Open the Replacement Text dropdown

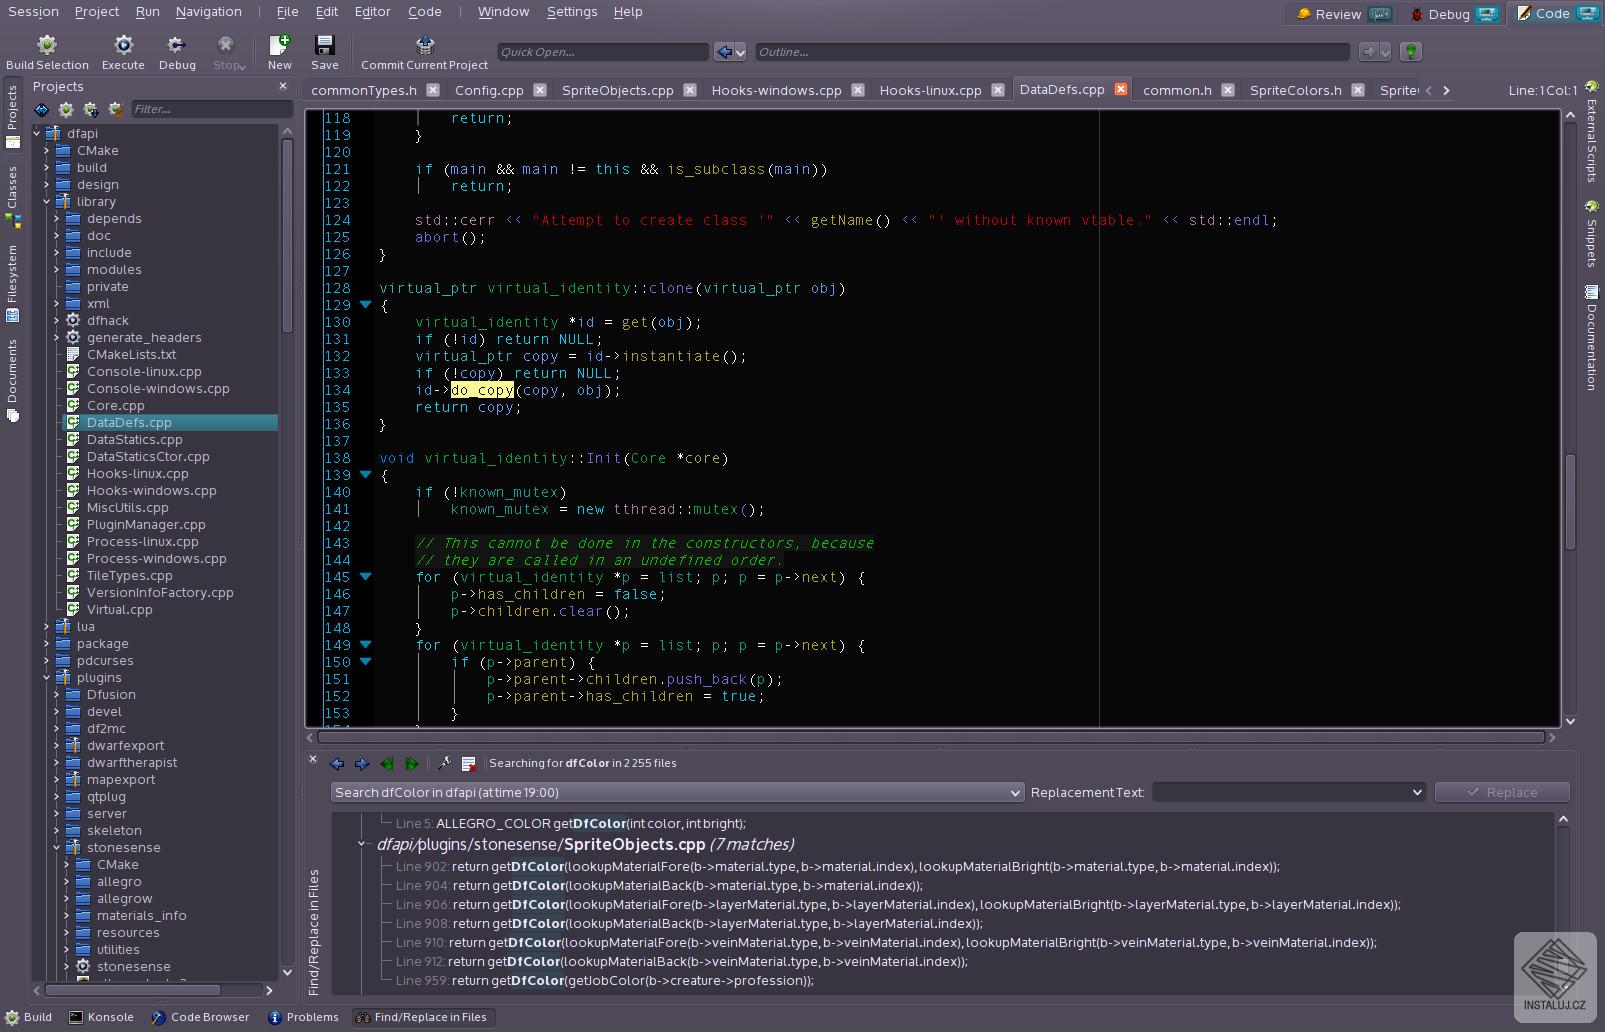[1416, 792]
